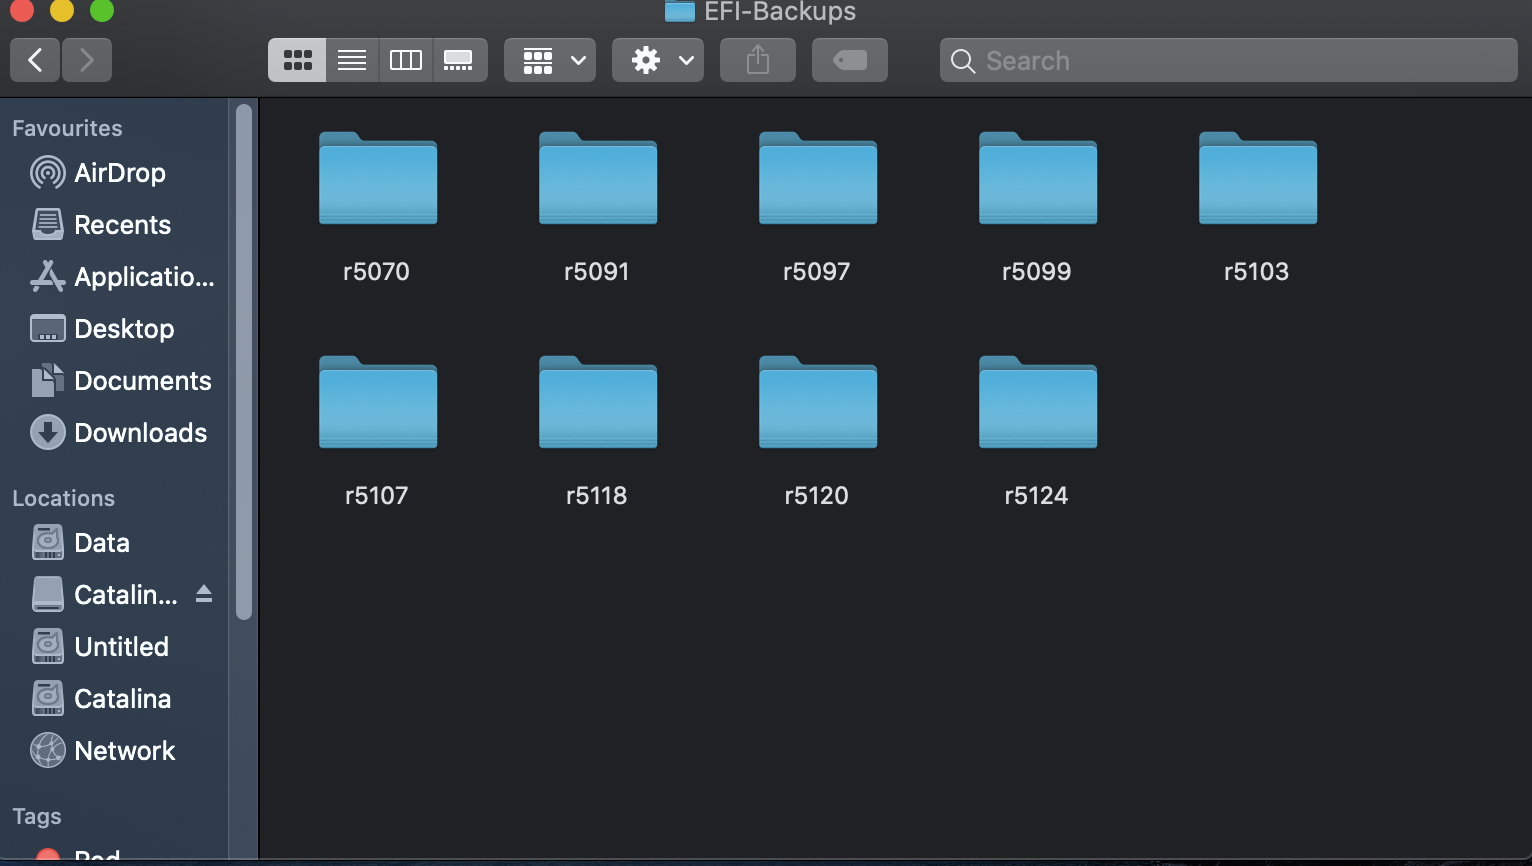This screenshot has height=866, width=1532.
Task: Open the group-by arrangement dropdown
Action: [550, 60]
